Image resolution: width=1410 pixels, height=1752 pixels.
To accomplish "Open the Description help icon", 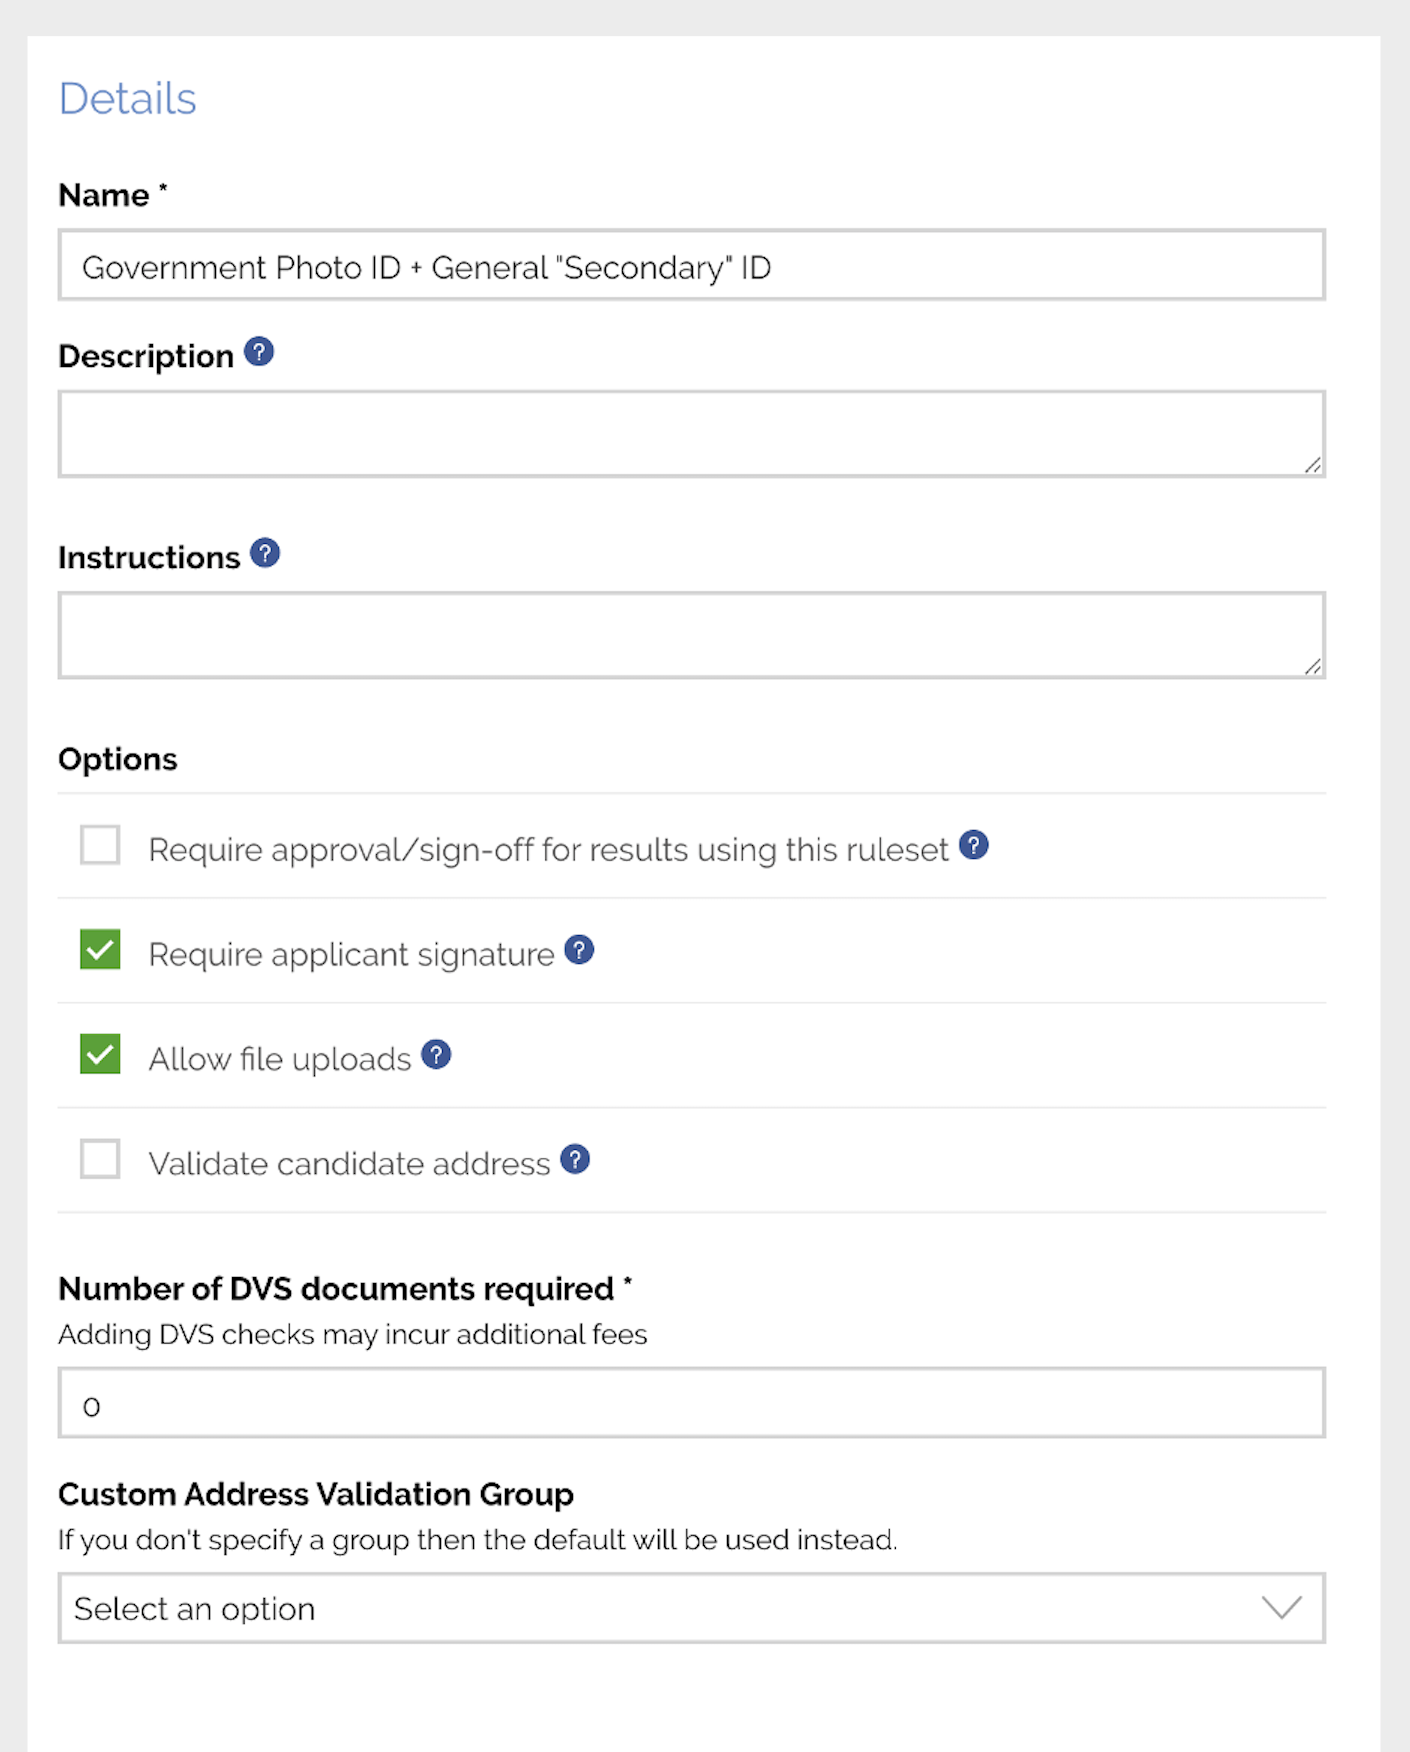I will pos(259,352).
